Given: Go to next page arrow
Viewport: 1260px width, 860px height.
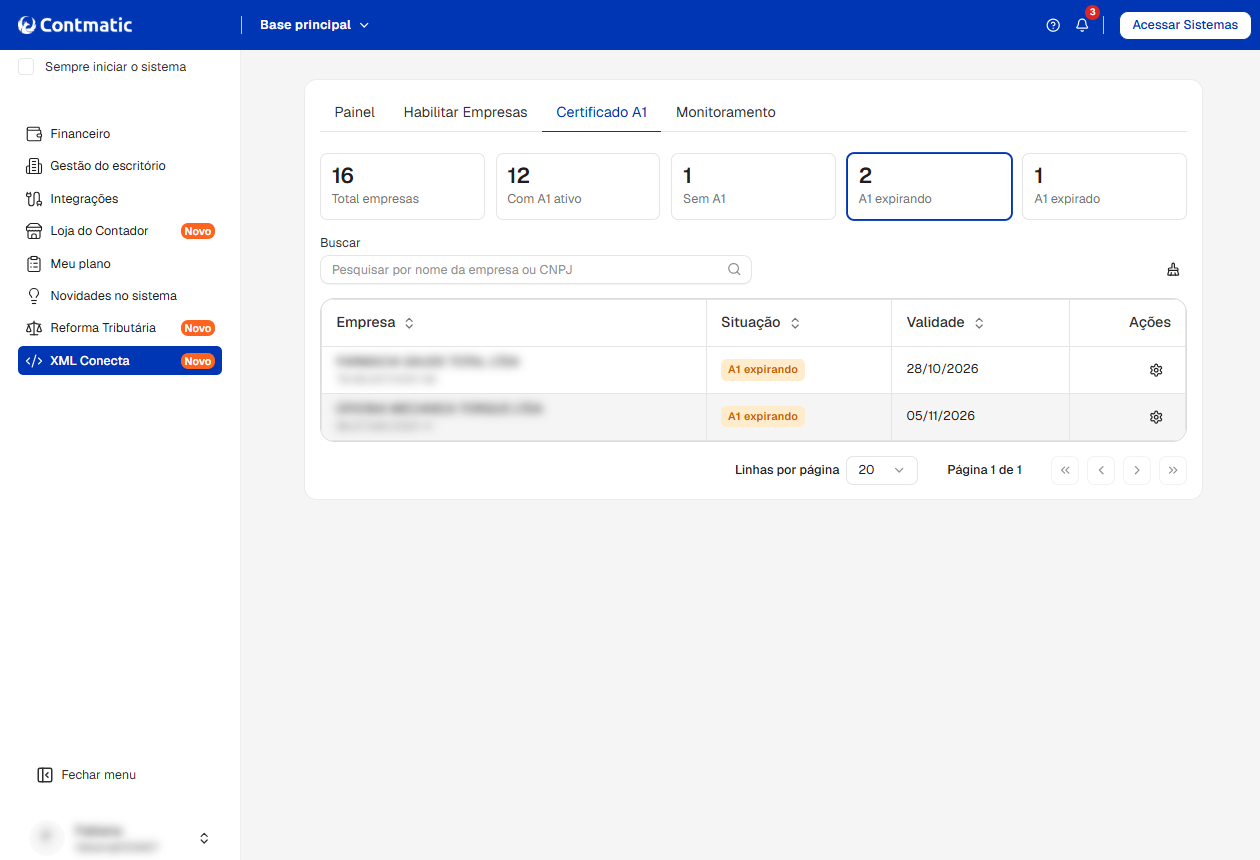Looking at the screenshot, I should click(x=1137, y=470).
